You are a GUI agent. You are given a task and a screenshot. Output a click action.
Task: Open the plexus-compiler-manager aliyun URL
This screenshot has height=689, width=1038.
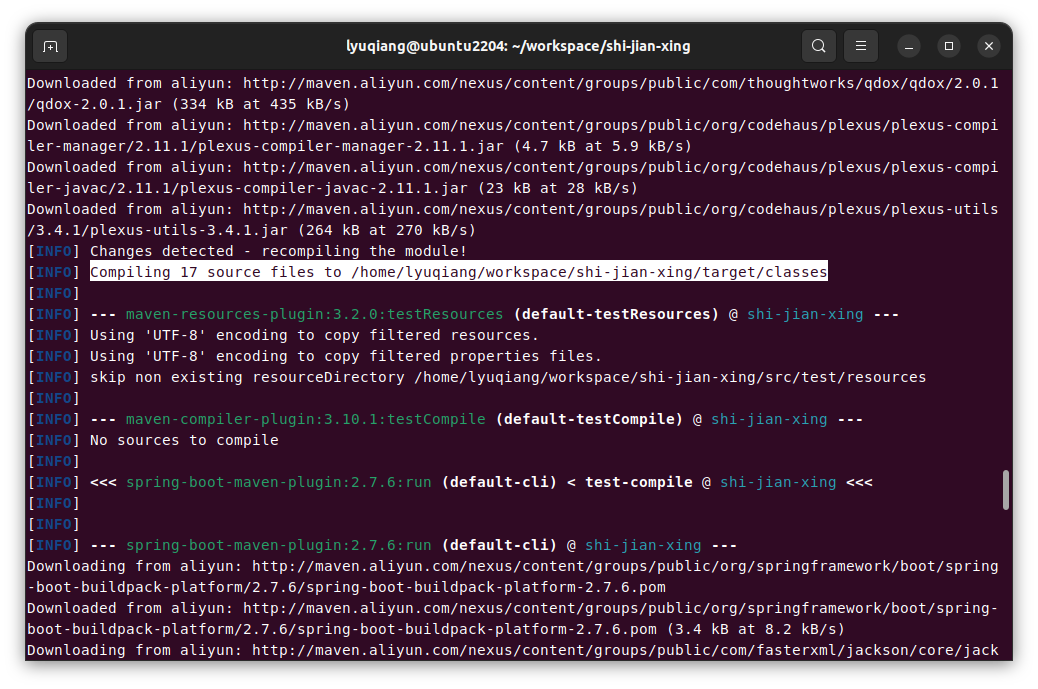click(x=620, y=125)
